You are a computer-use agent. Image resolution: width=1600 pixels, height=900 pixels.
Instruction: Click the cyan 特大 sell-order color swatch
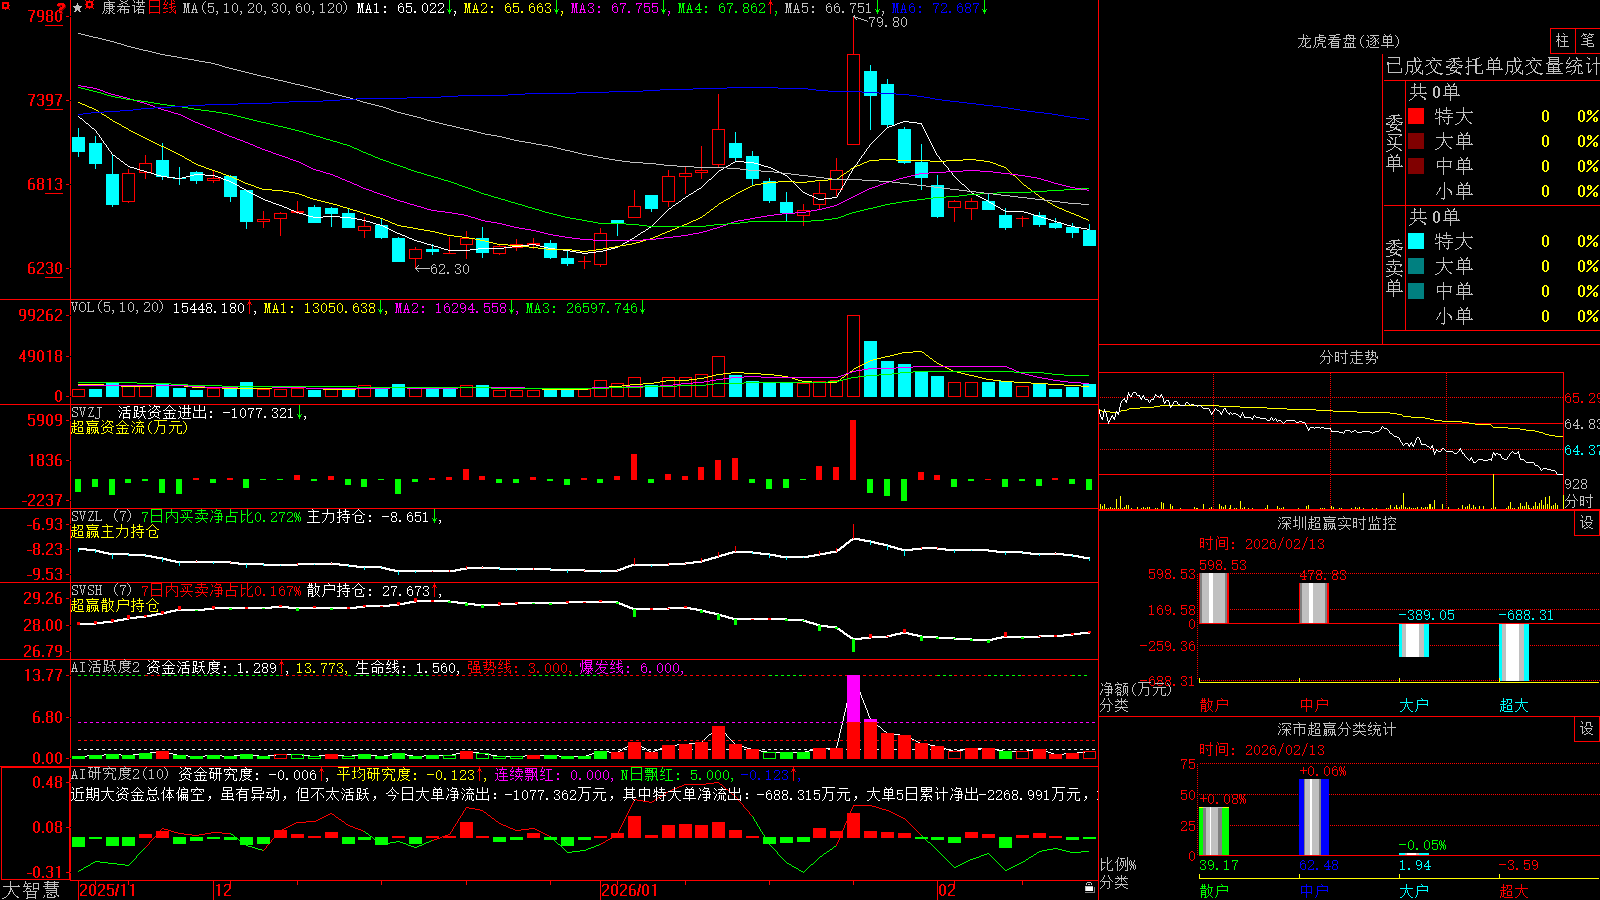[1416, 241]
